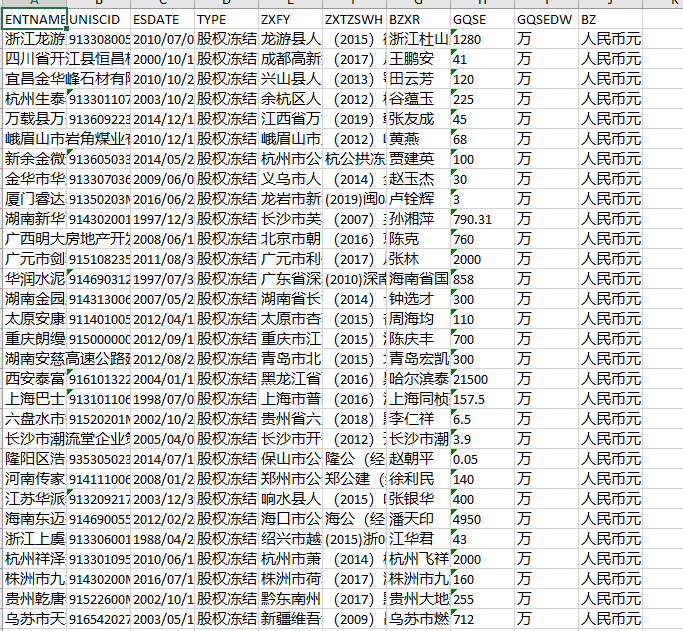
Task: Select the 张林 cell
Action: 419,259
